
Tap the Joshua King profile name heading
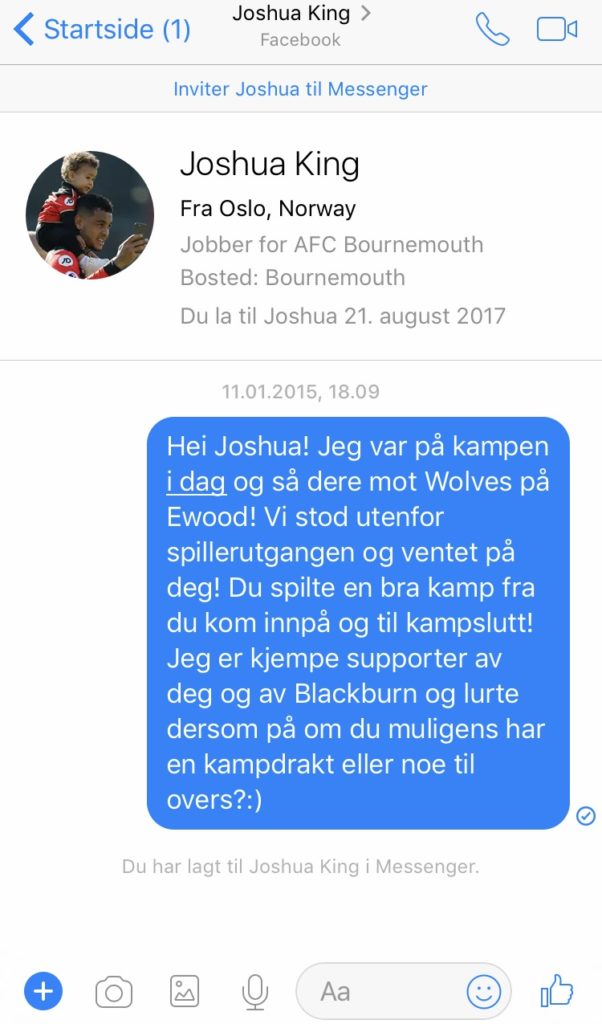tap(270, 164)
